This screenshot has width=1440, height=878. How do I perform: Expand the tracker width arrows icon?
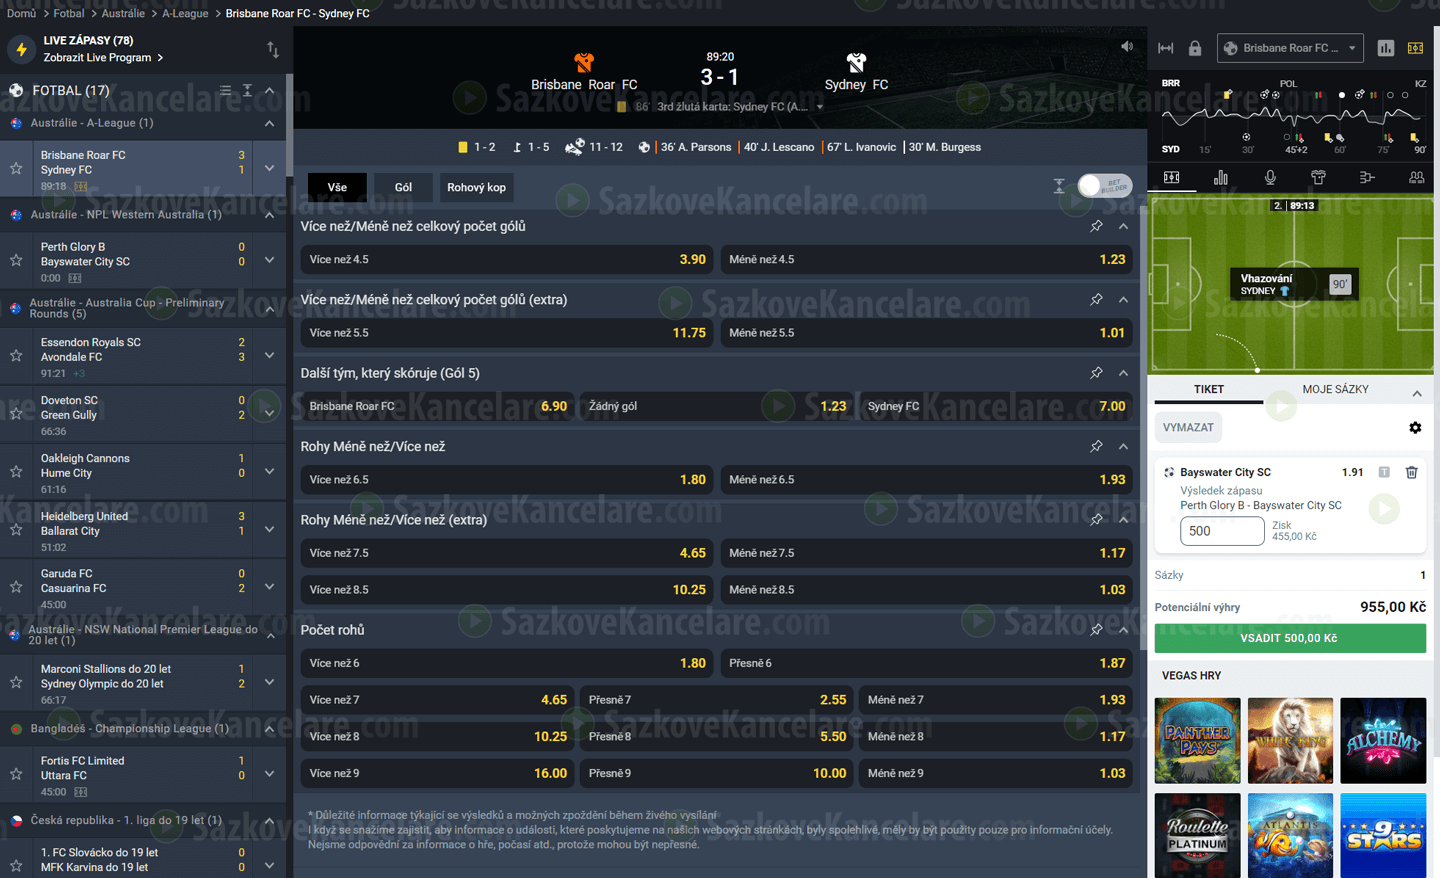1166,48
